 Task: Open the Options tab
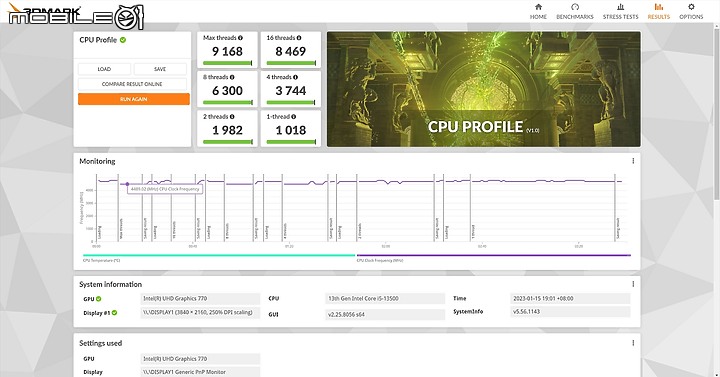[x=691, y=11]
